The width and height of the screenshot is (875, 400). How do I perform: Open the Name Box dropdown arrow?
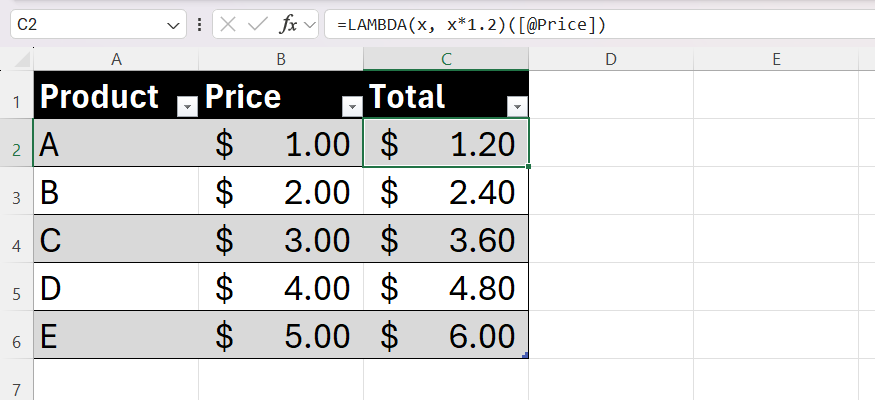pos(172,25)
